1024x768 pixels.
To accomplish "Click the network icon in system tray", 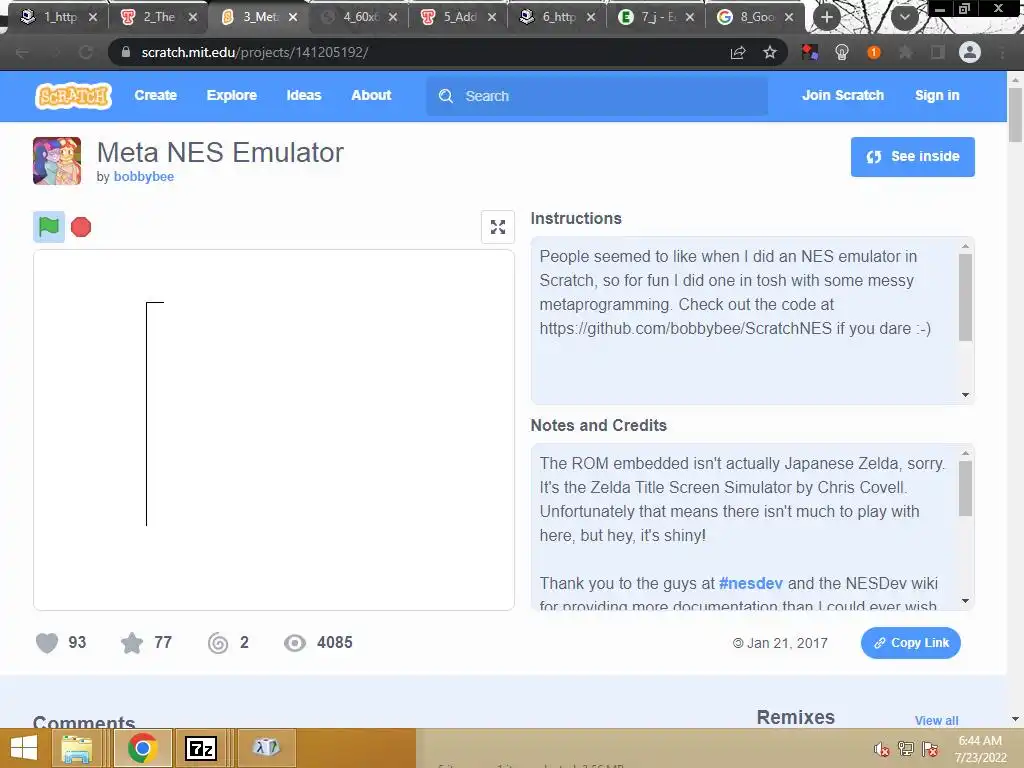I will click(906, 749).
